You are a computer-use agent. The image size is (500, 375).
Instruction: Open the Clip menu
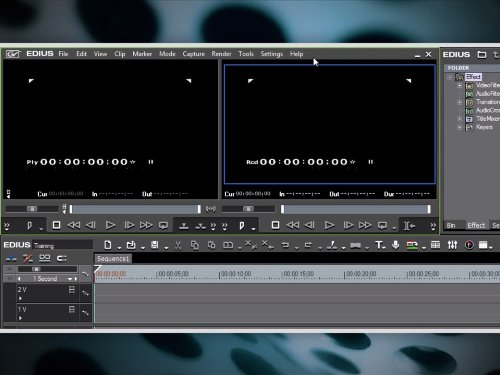(x=120, y=54)
